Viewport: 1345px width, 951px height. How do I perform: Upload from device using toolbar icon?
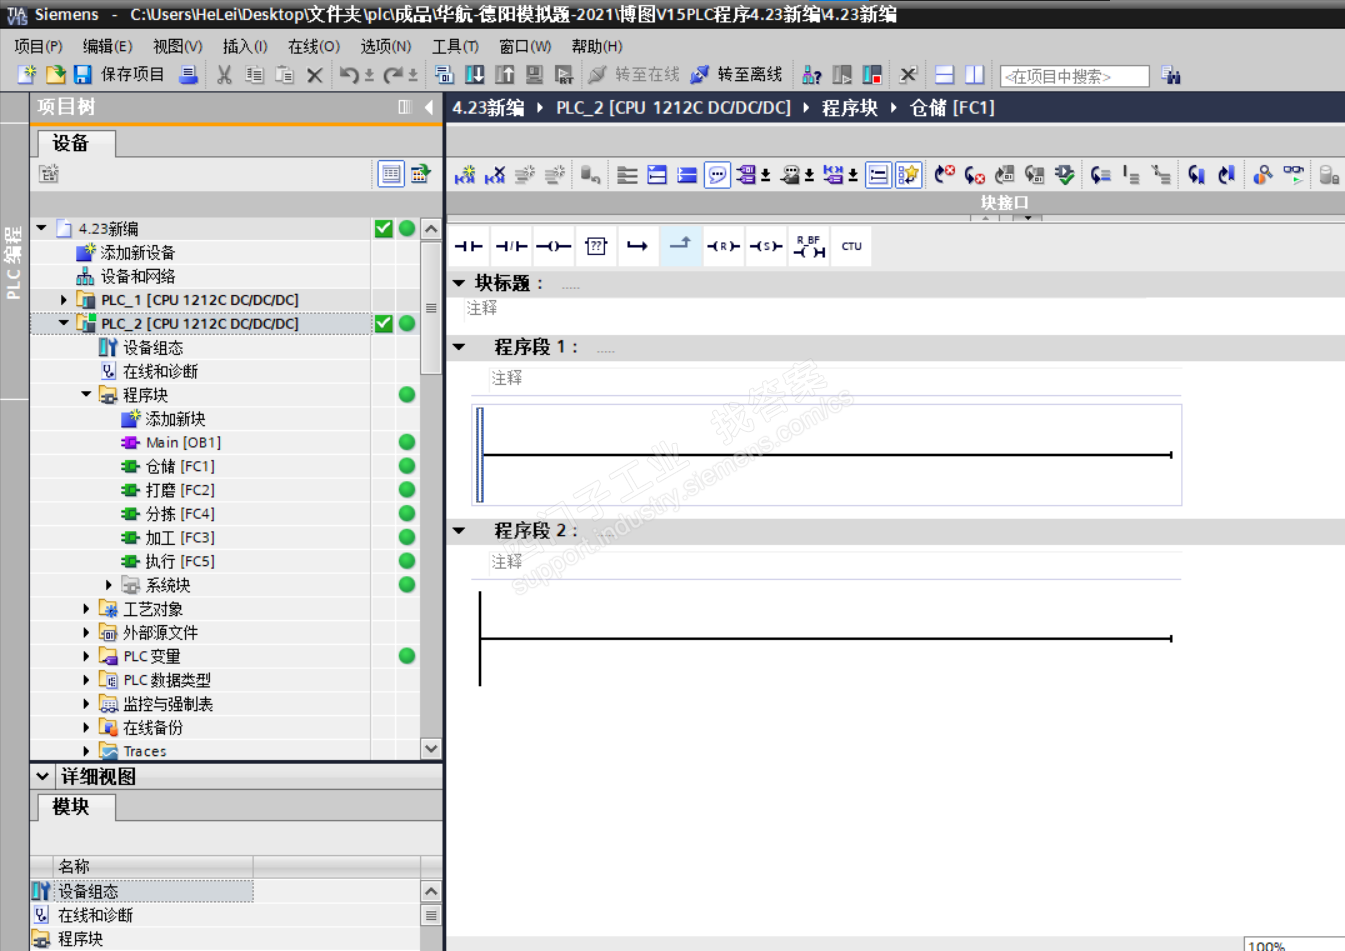coord(505,75)
